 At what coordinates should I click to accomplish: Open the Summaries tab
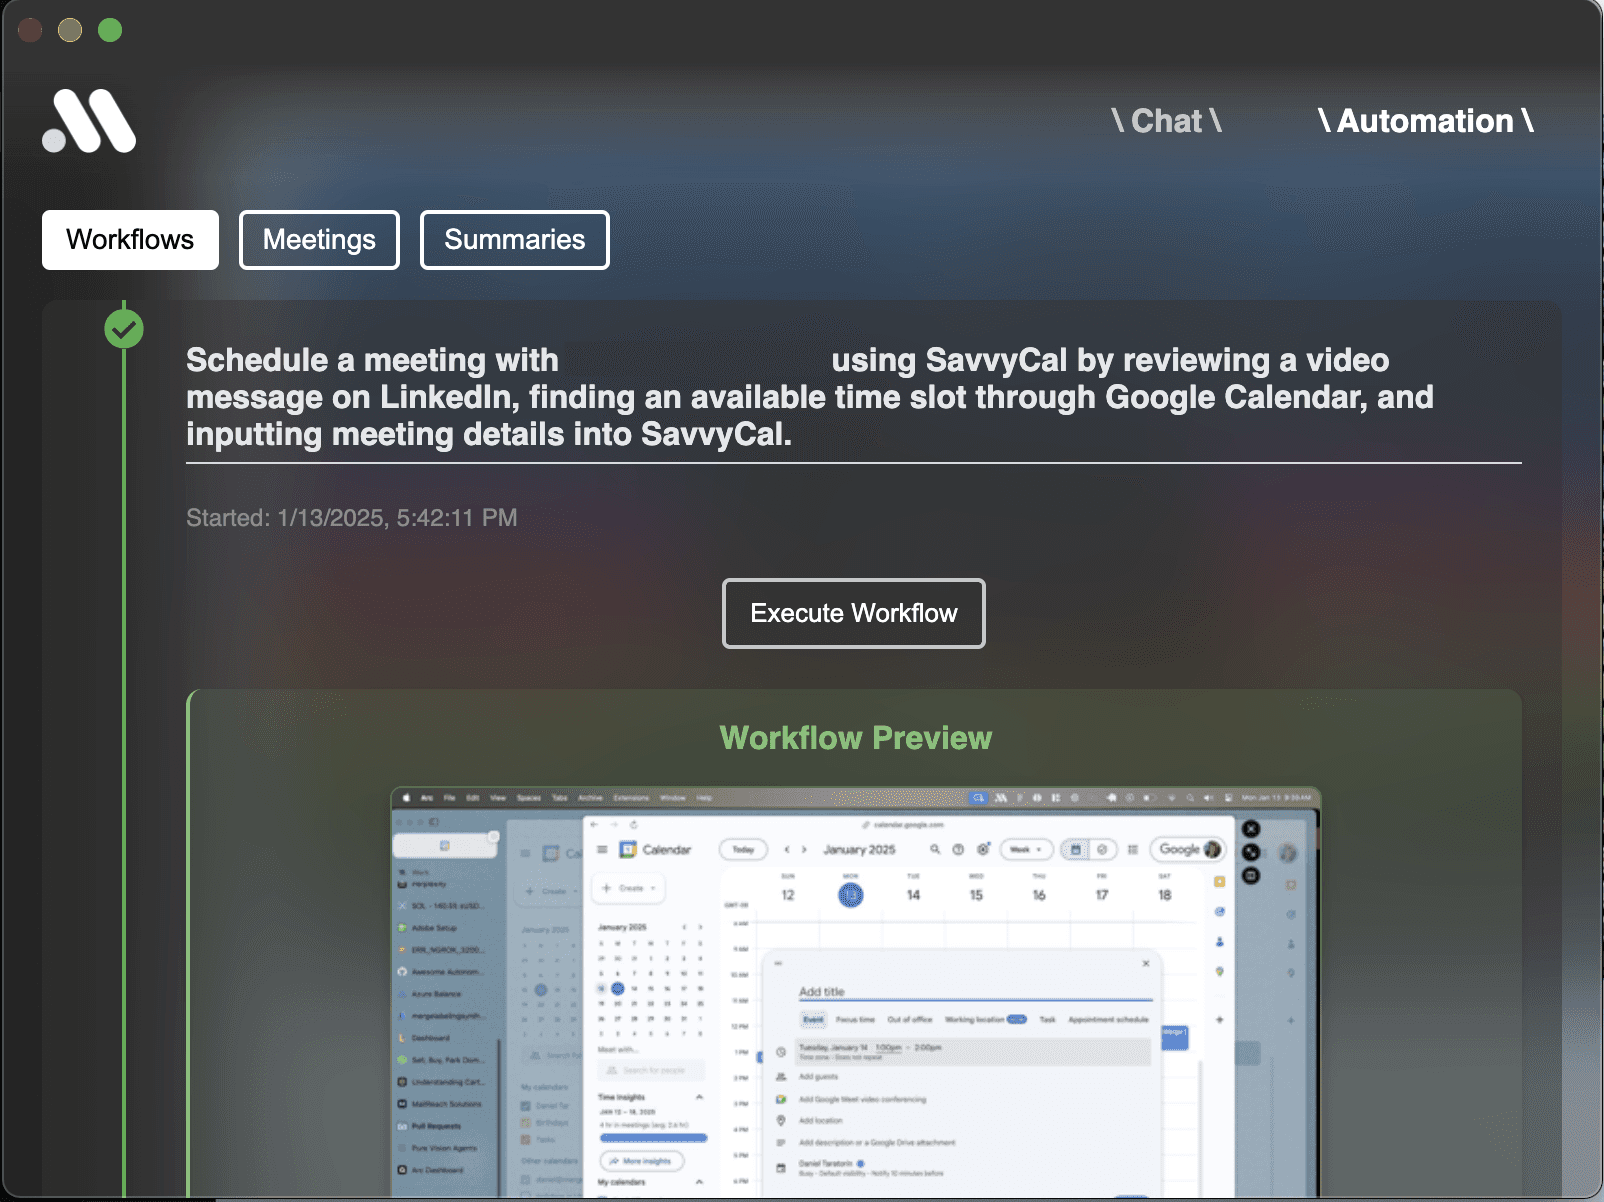tap(515, 240)
